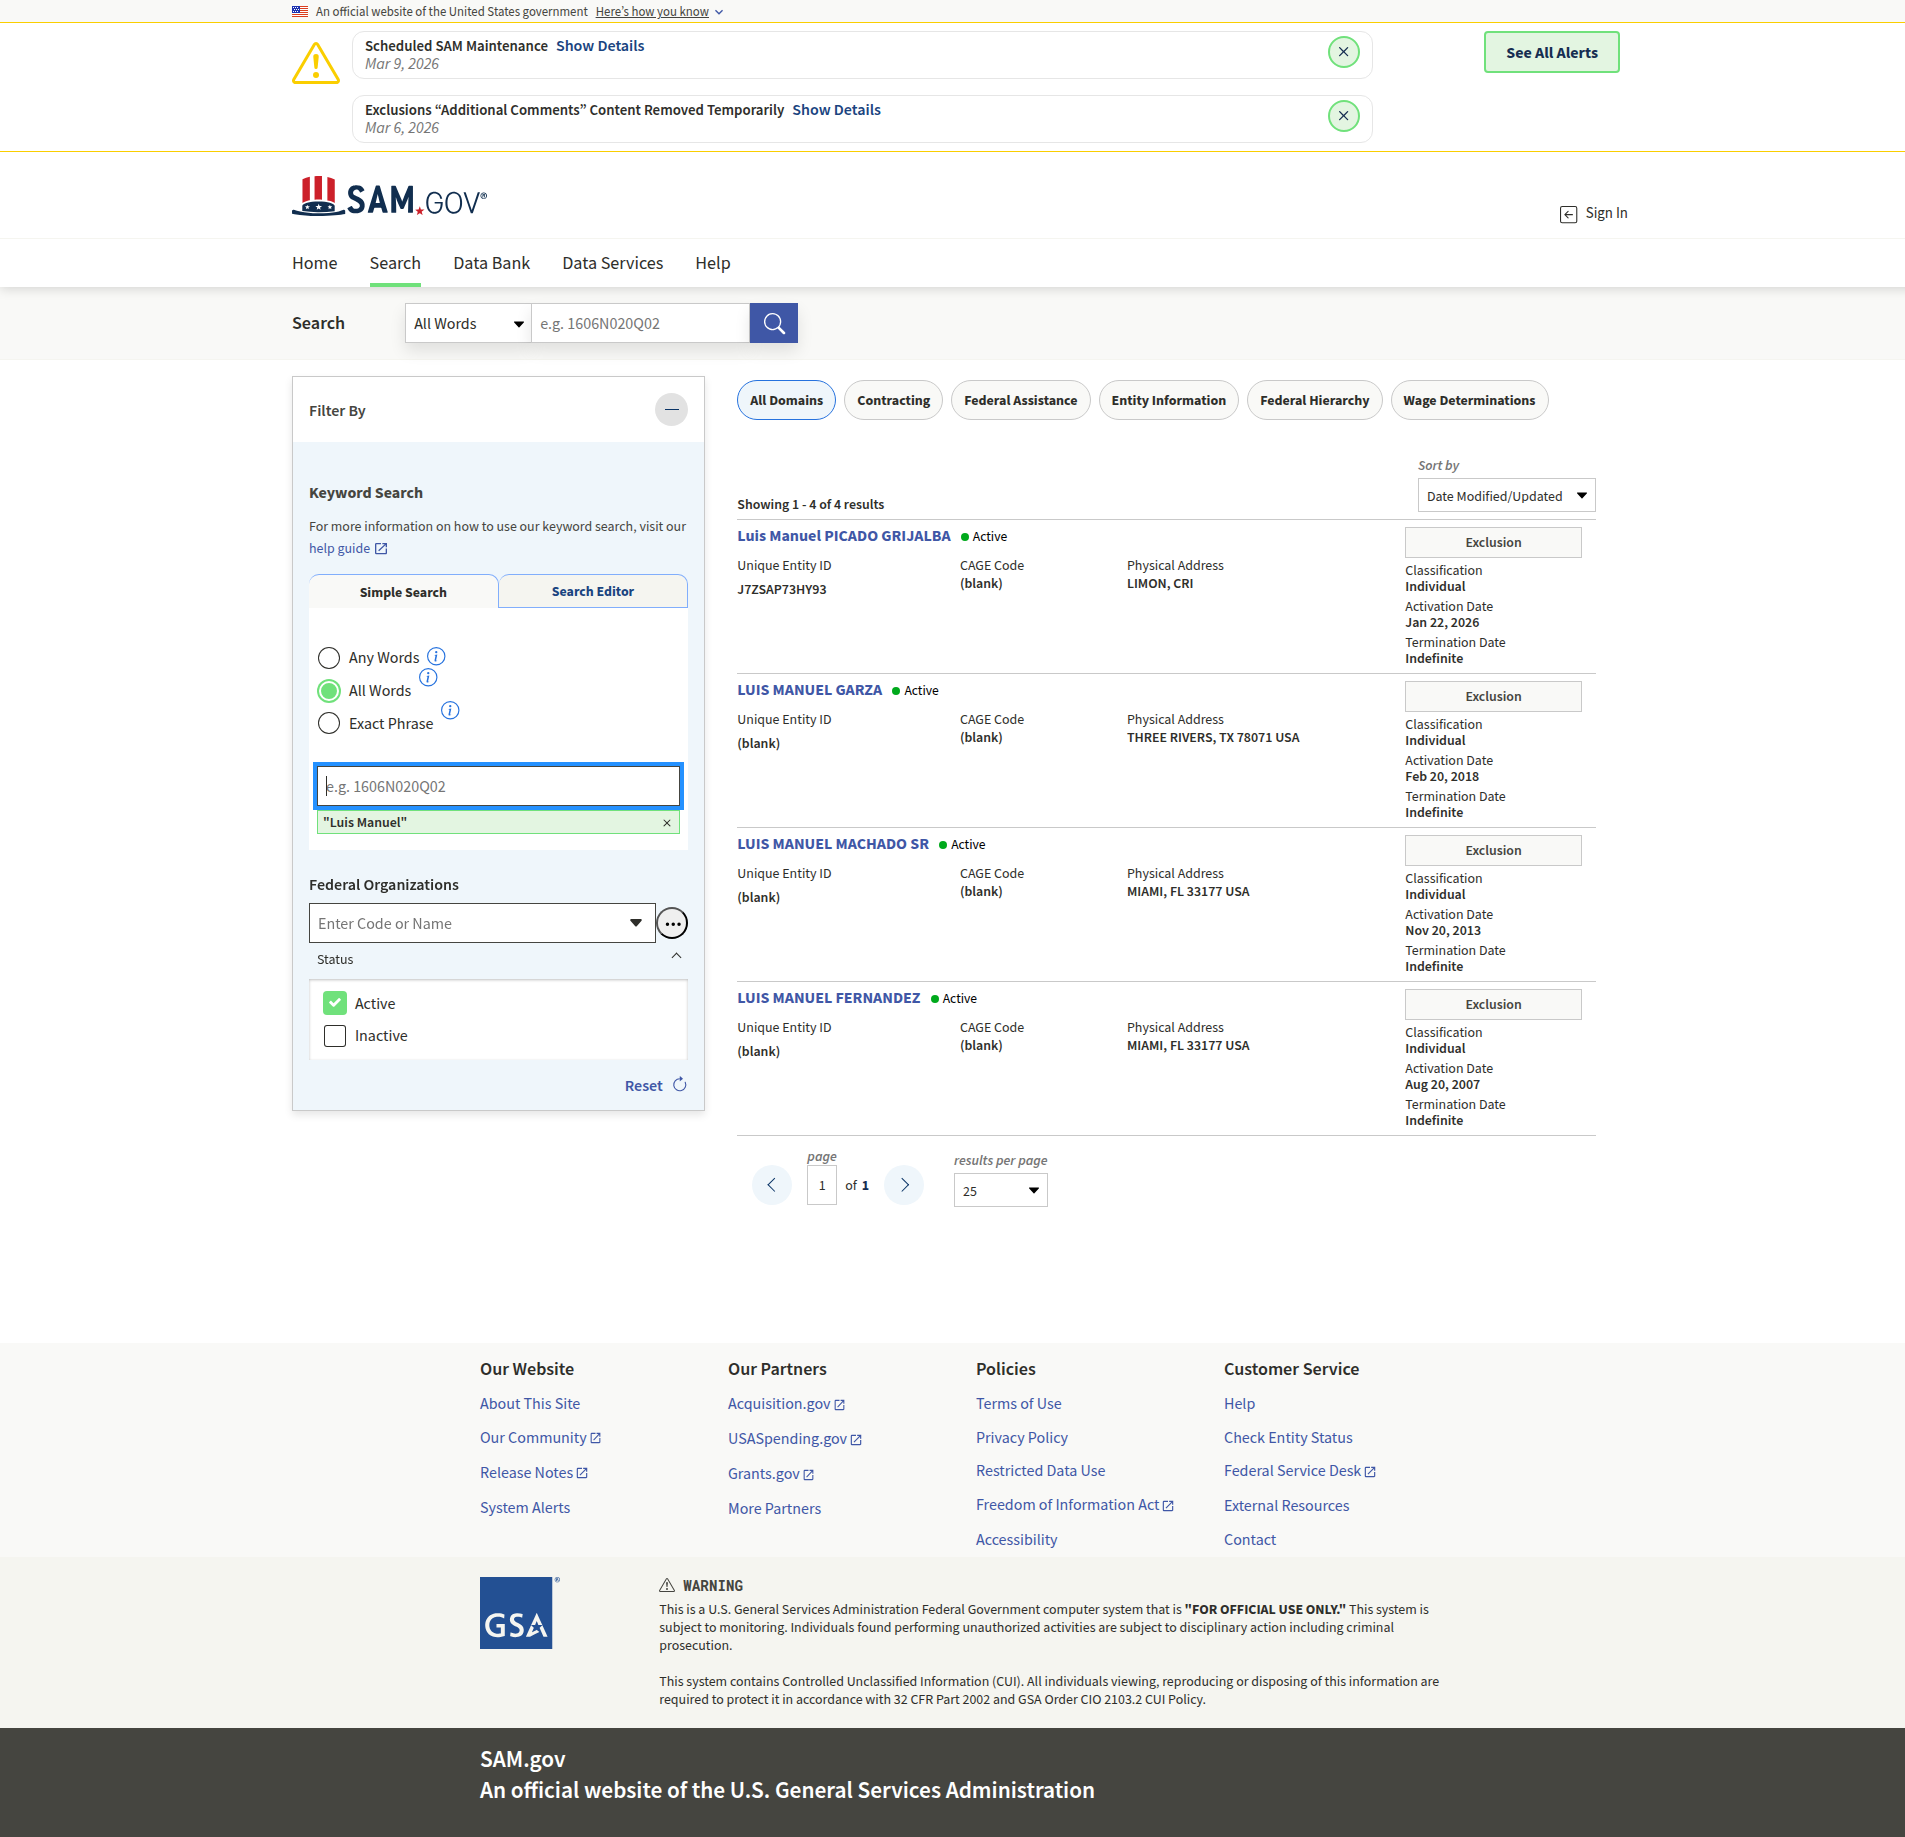Check the Inactive status checkbox
The width and height of the screenshot is (1905, 1837).
pyautogui.click(x=335, y=1036)
